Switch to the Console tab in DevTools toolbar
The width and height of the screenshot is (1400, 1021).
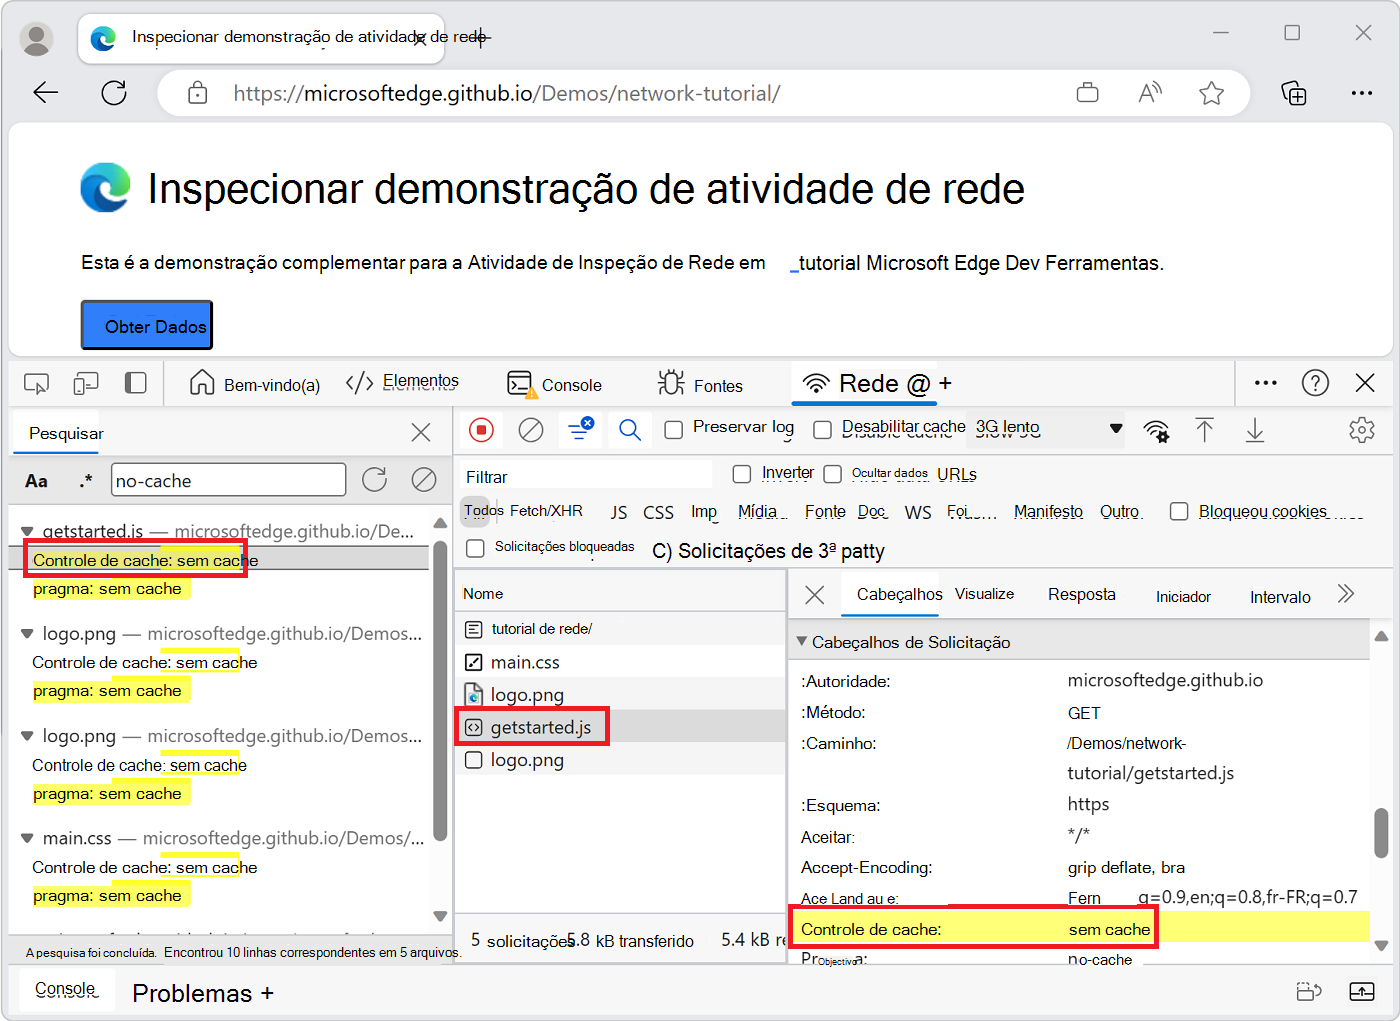click(x=555, y=384)
